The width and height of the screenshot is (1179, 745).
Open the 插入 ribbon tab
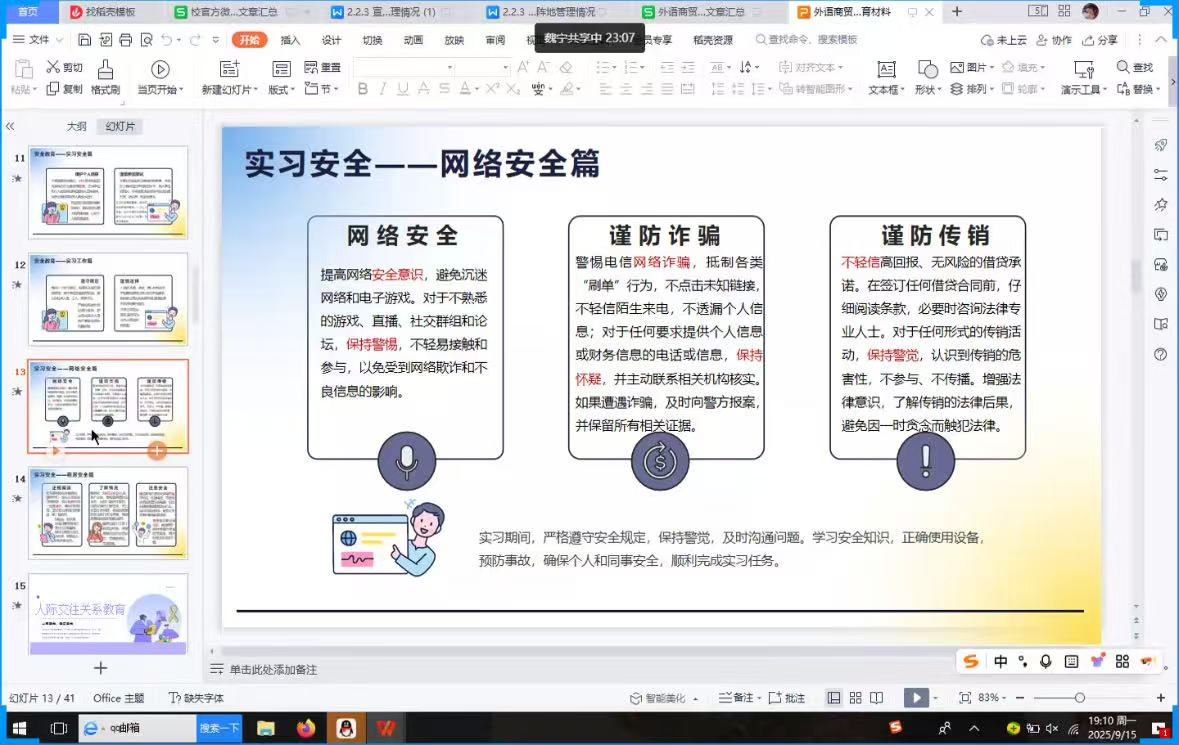[290, 40]
